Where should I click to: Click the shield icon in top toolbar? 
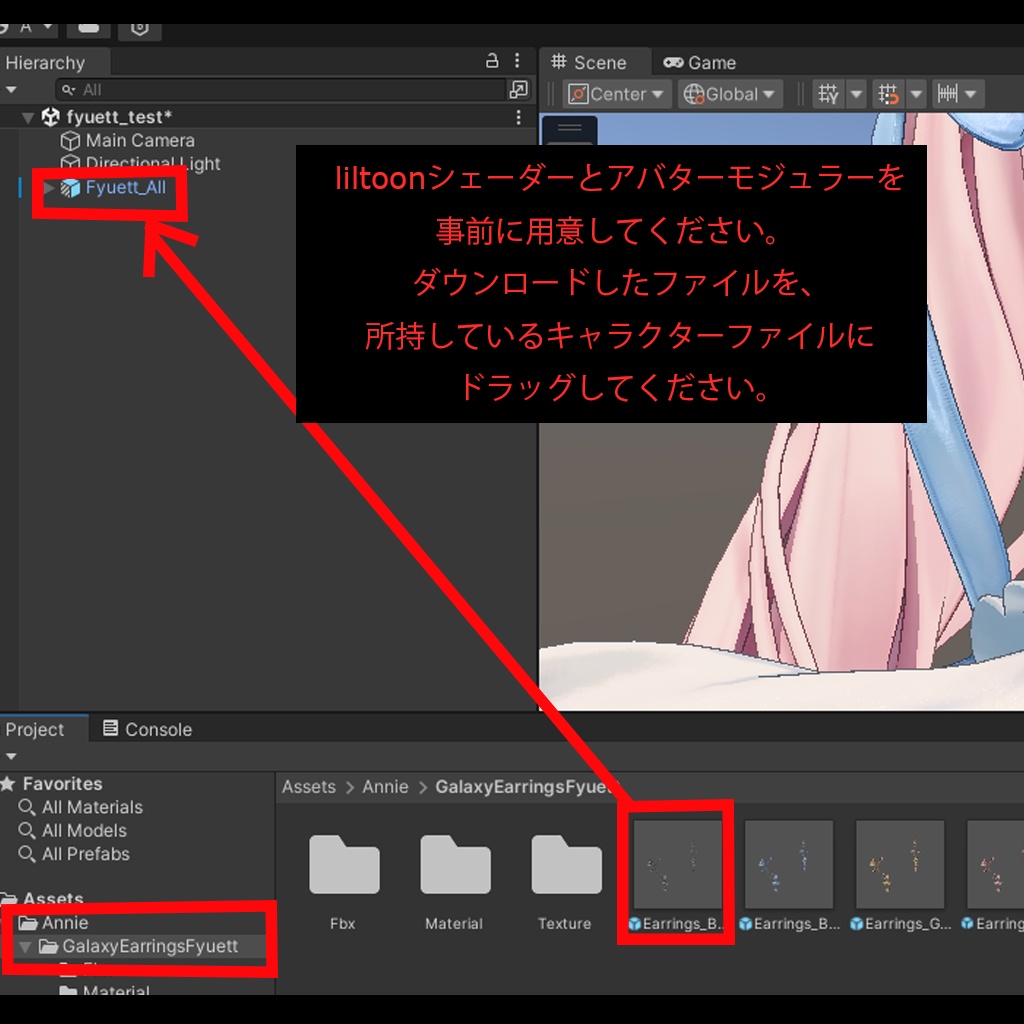tap(139, 29)
